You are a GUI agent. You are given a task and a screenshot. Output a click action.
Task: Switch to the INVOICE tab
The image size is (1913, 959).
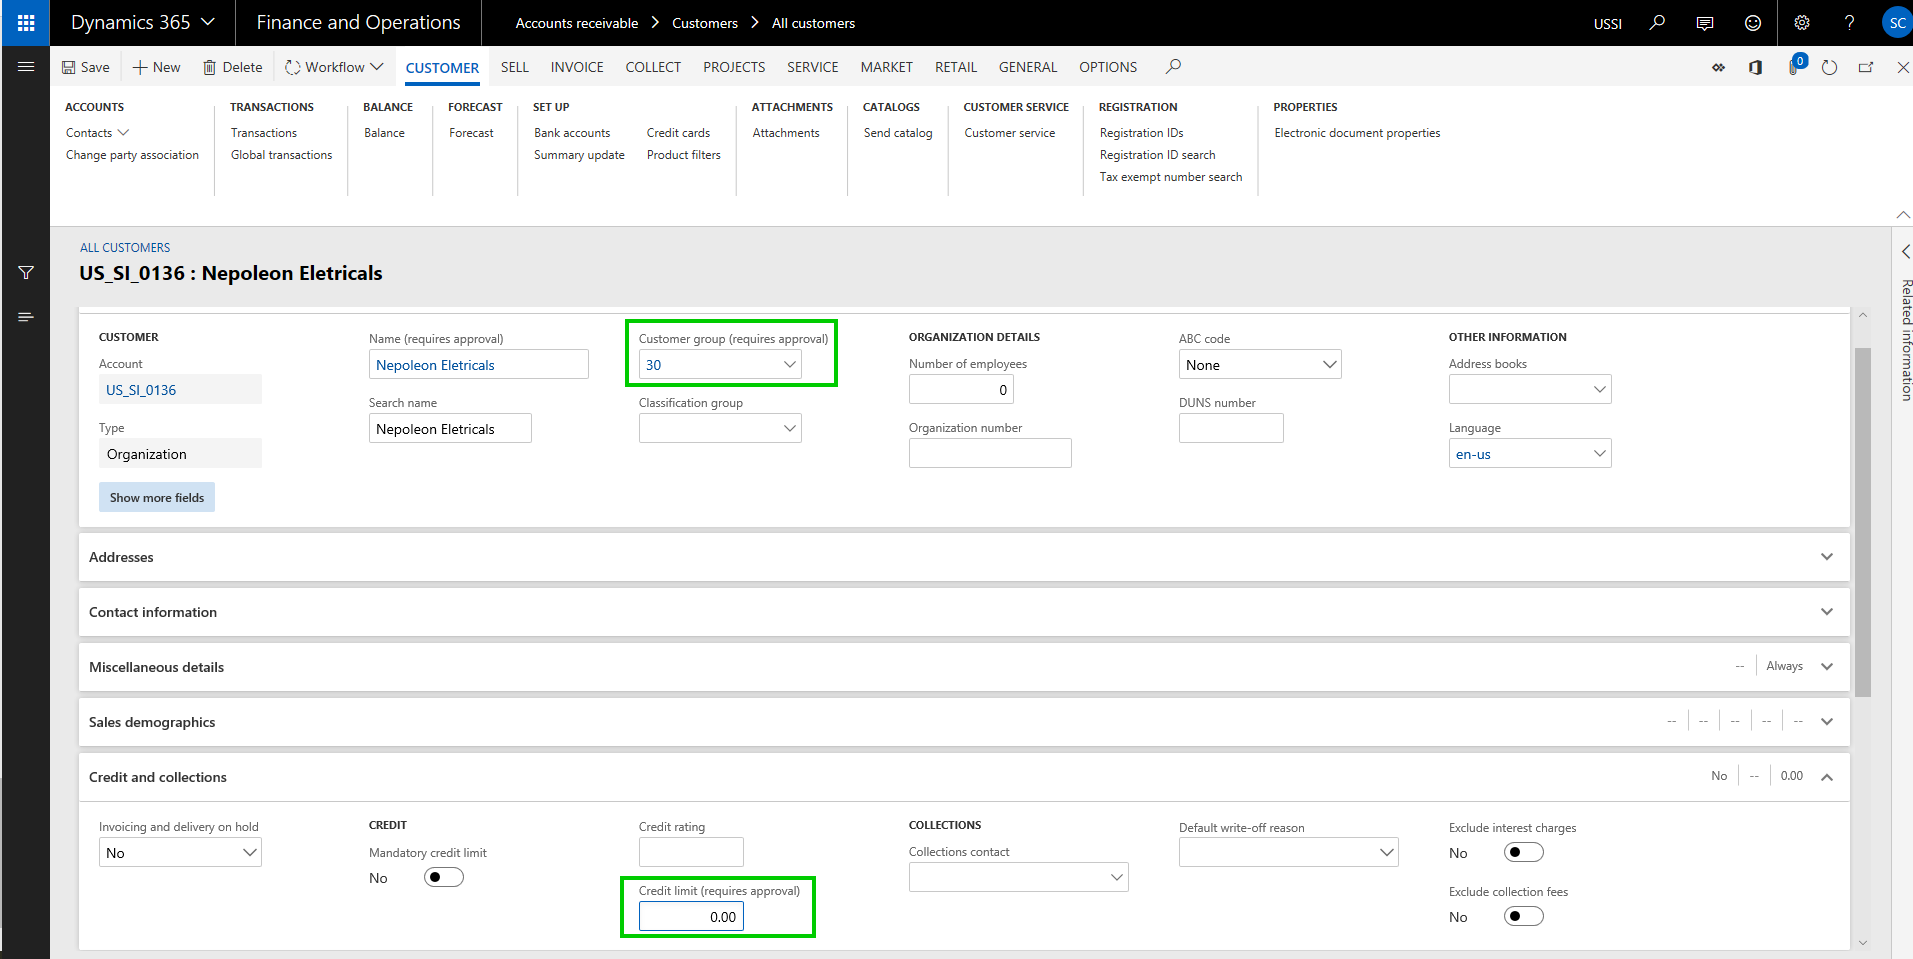click(x=577, y=67)
